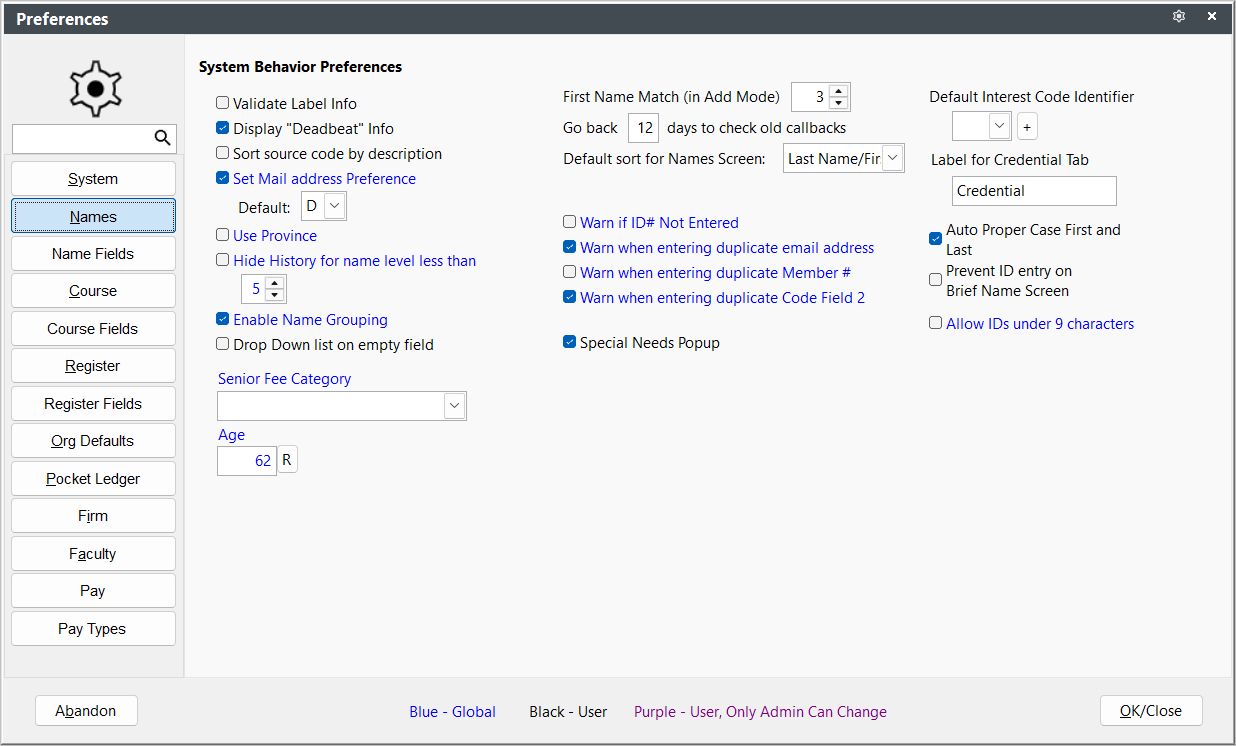Click the Age field showing 62
Screen dimensions: 1236x746
[247, 460]
